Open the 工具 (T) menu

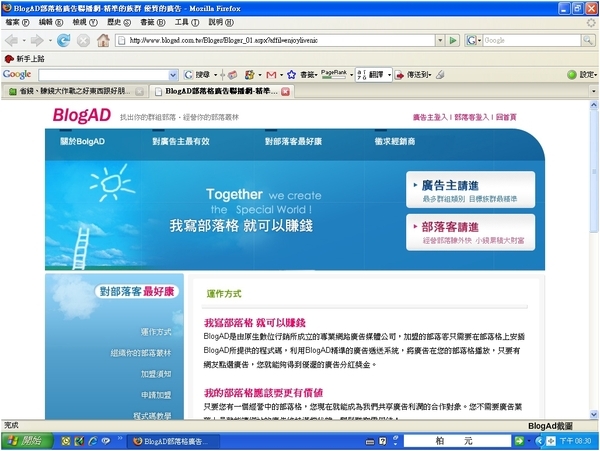(x=186, y=23)
